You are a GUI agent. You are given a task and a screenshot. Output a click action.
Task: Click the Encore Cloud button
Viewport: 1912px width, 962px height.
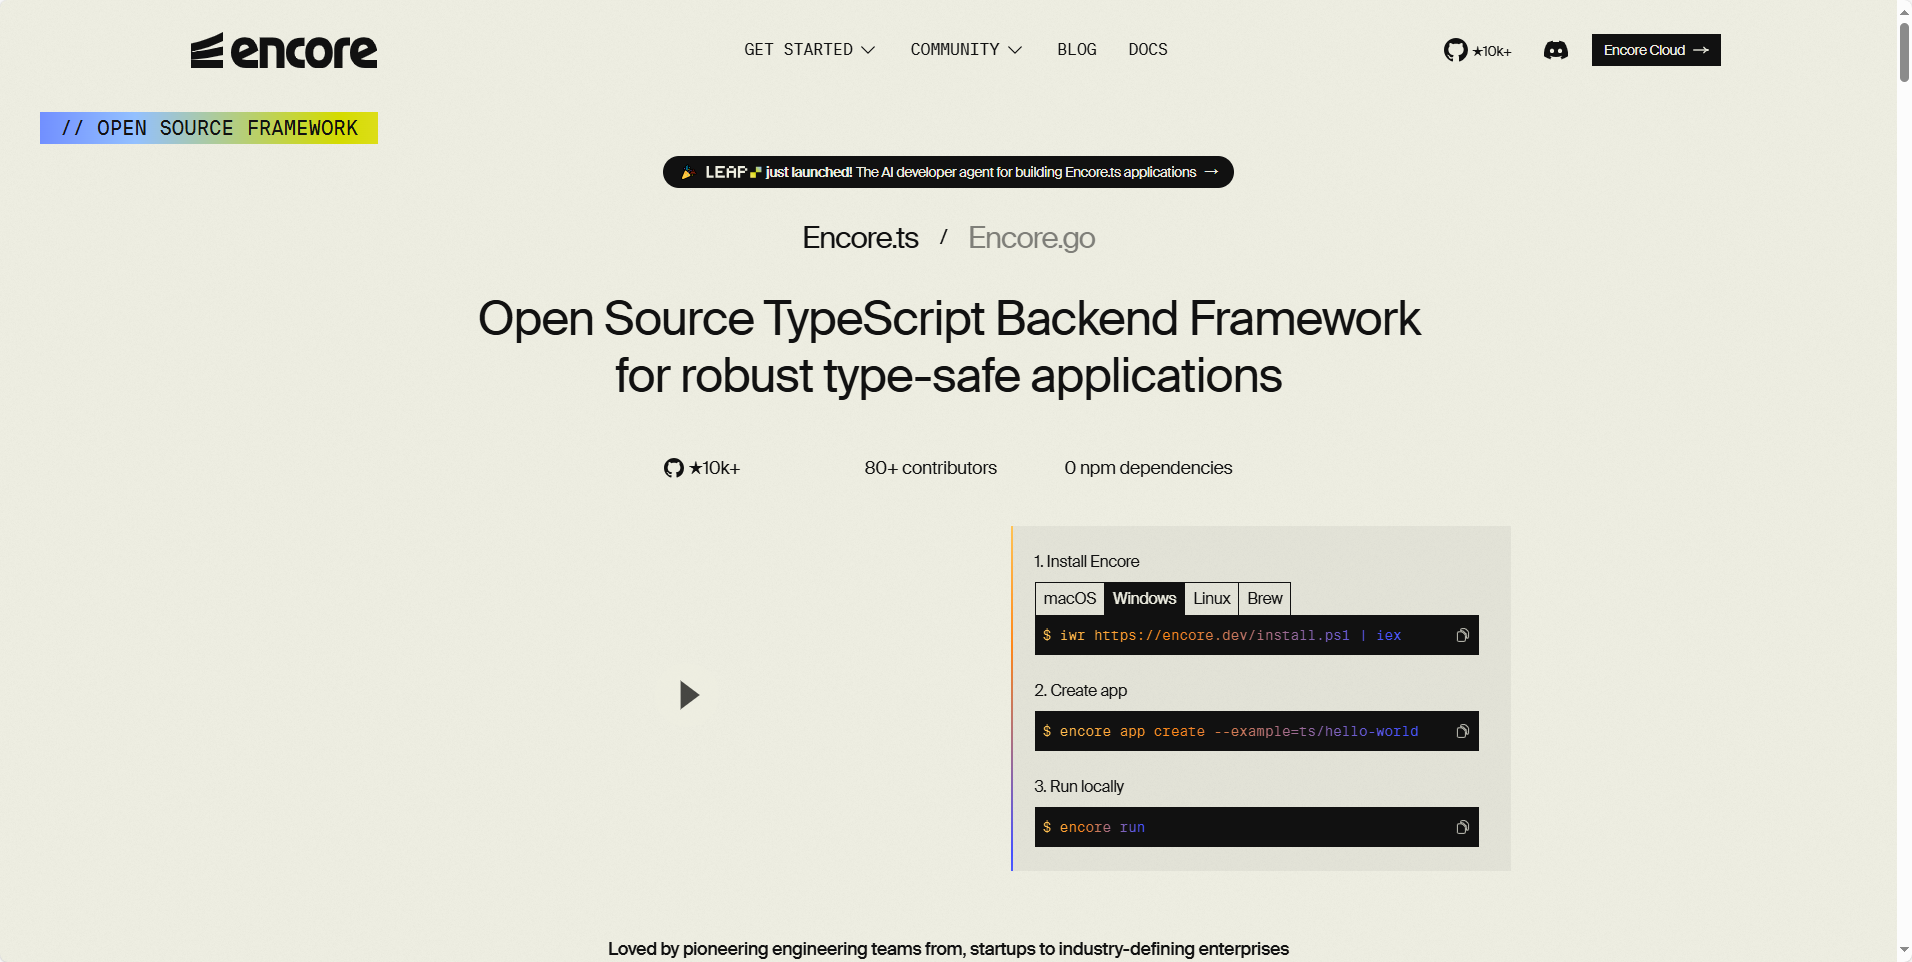point(1655,50)
